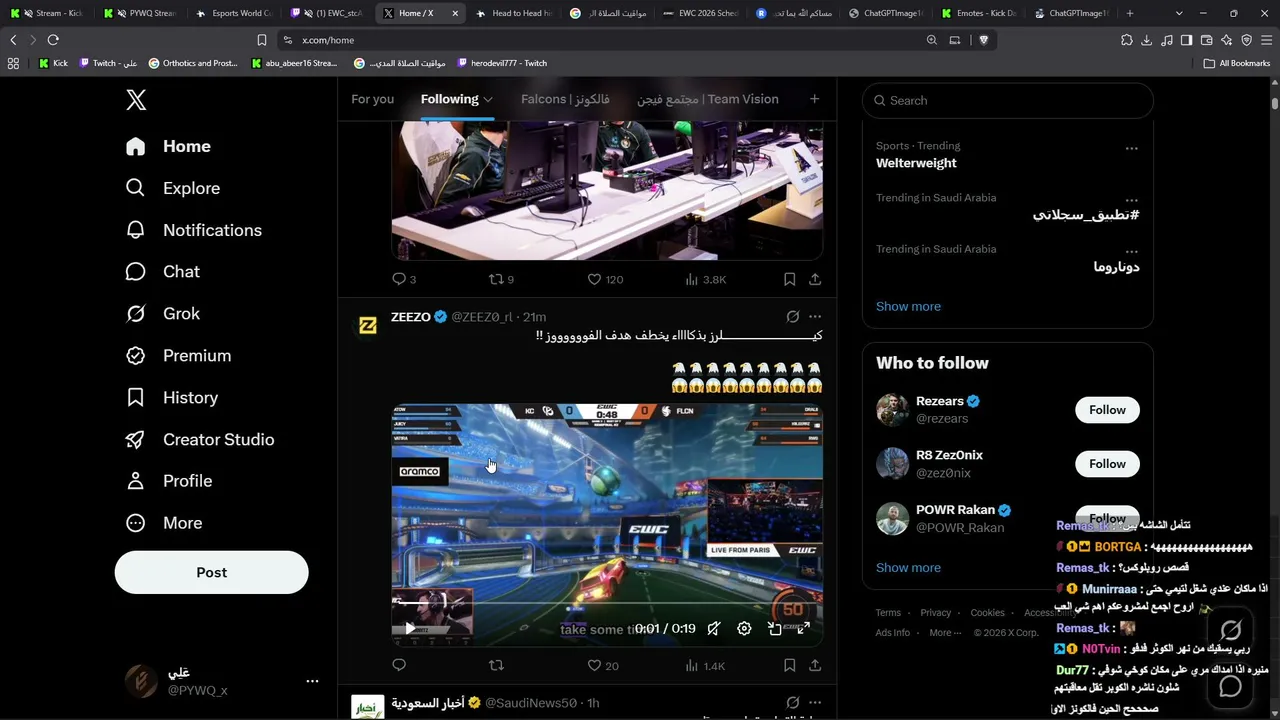Open Chat from the sidebar
Screen dimensions: 1280x720
163,272
